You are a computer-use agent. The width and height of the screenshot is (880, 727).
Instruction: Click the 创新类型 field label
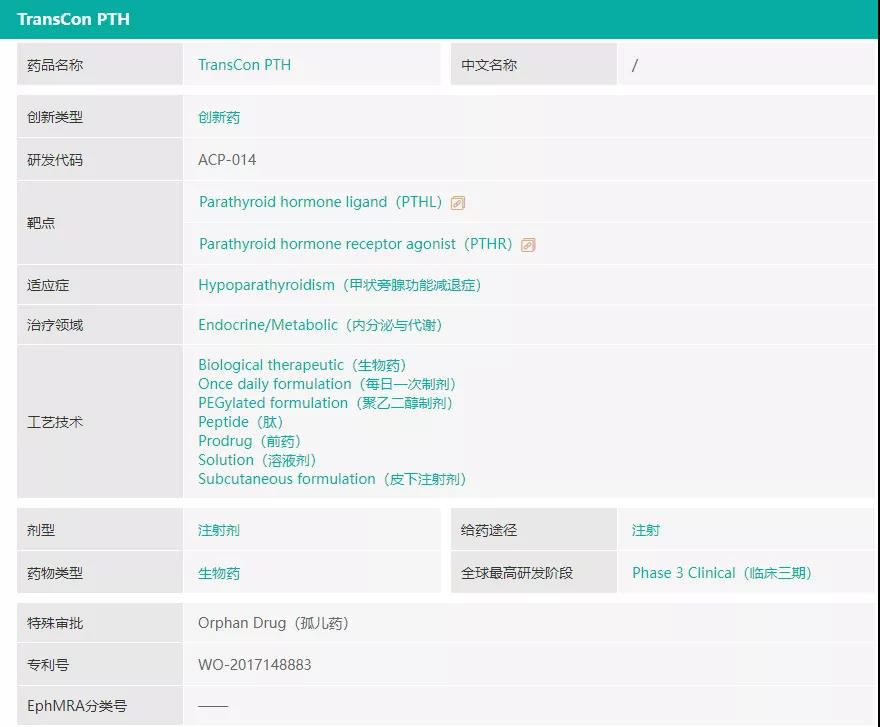click(x=55, y=117)
